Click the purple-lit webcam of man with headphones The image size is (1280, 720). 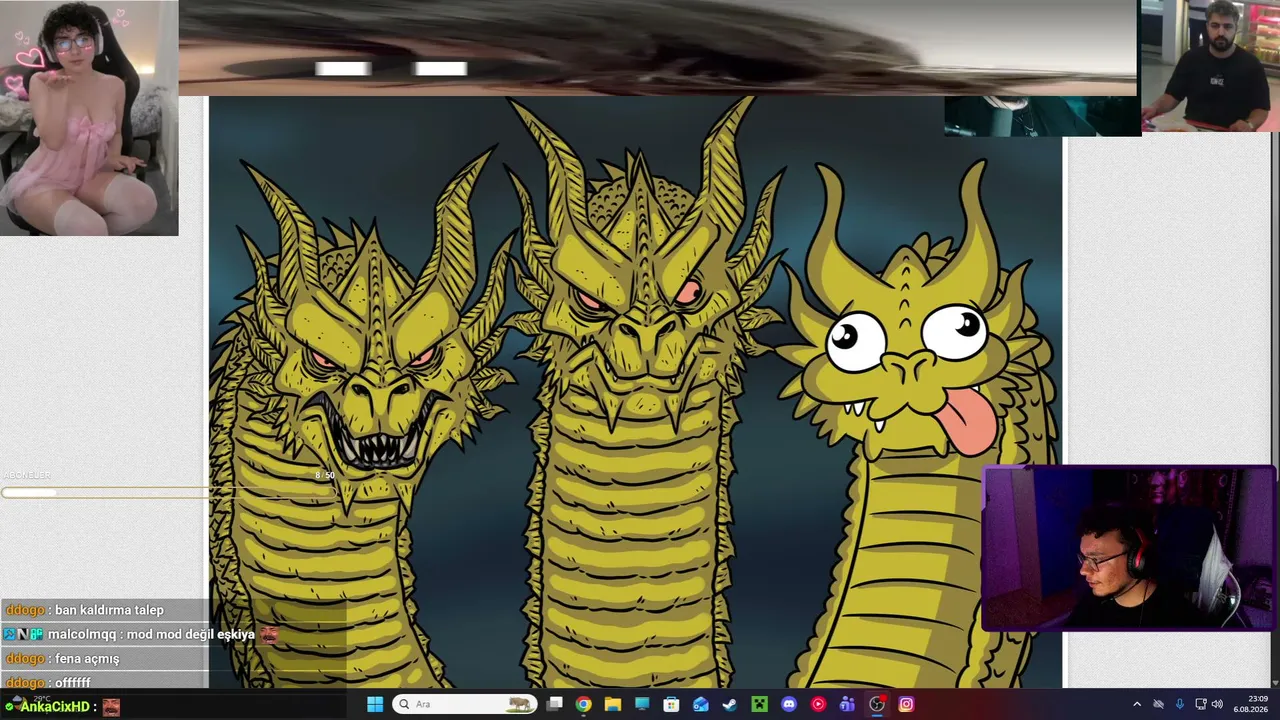[1128, 548]
